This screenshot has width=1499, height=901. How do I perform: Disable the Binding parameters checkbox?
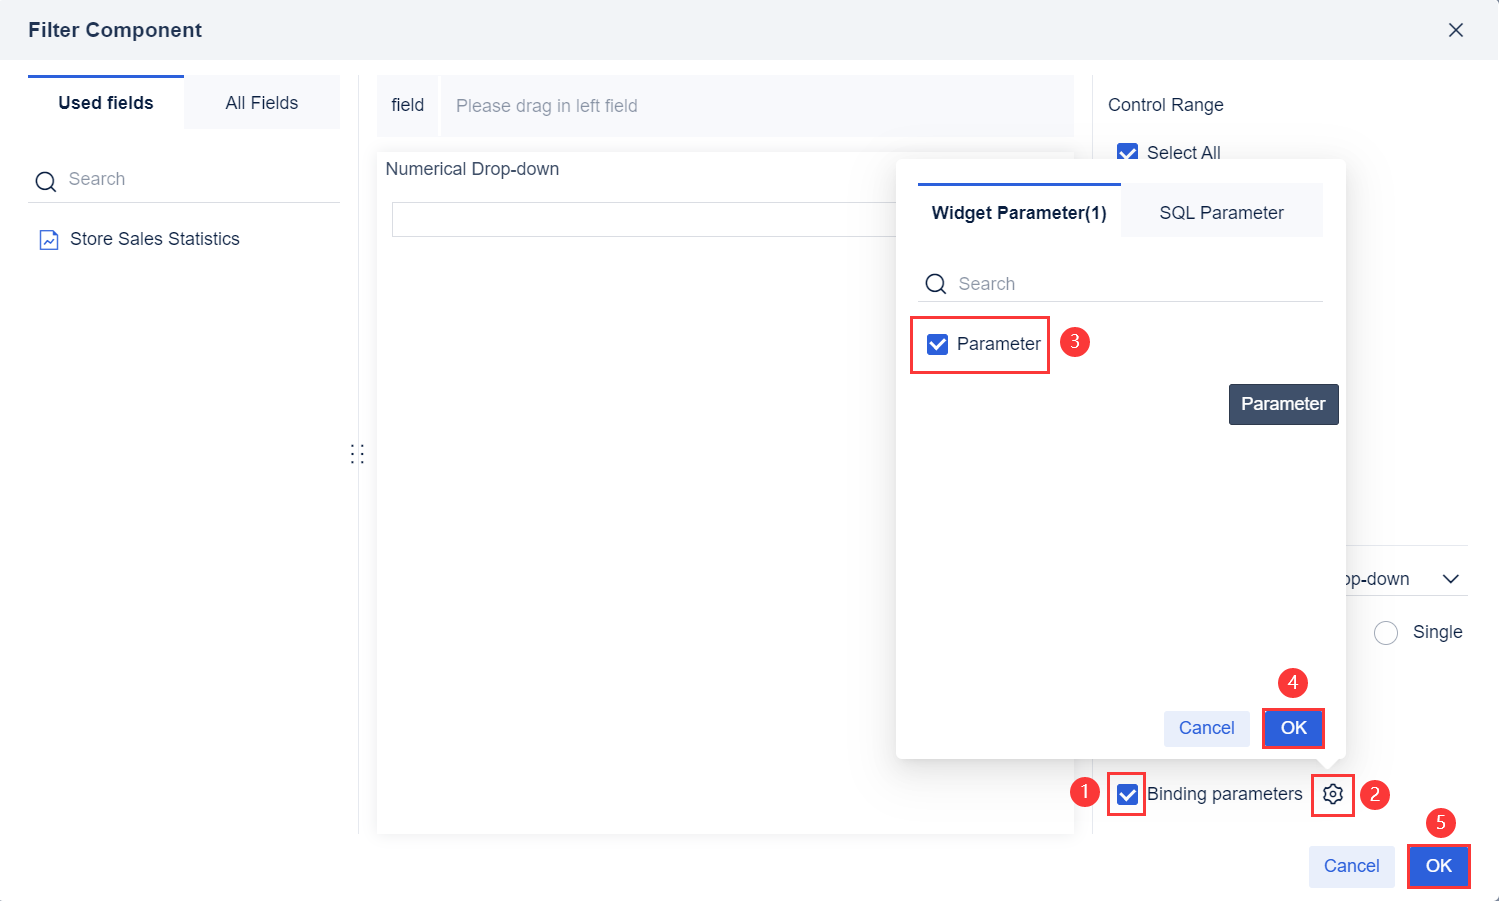point(1126,794)
